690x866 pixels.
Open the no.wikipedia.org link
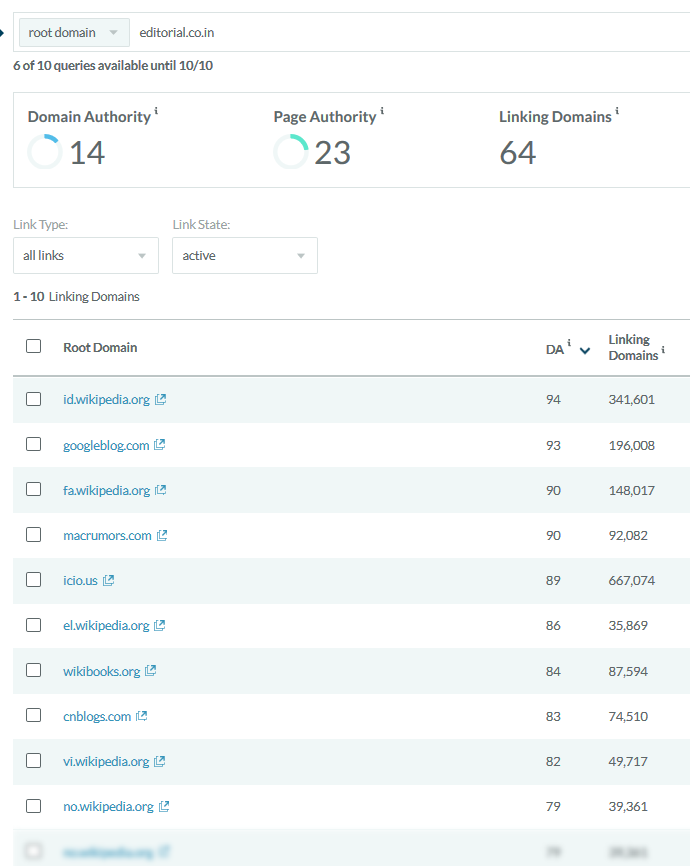[108, 807]
